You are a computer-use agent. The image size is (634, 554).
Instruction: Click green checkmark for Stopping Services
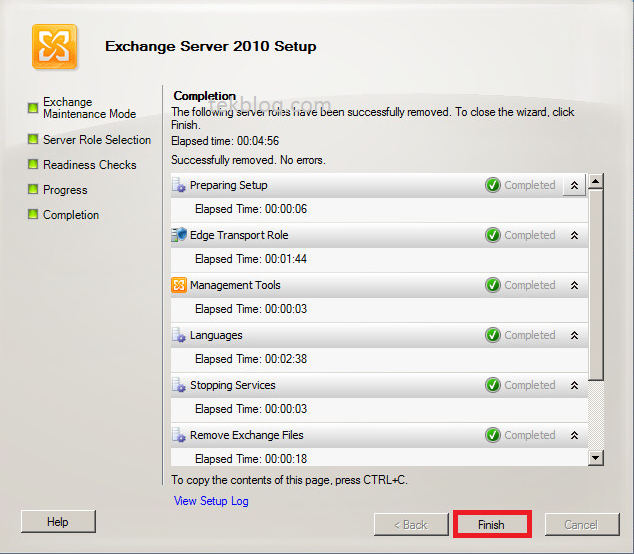[x=492, y=385]
